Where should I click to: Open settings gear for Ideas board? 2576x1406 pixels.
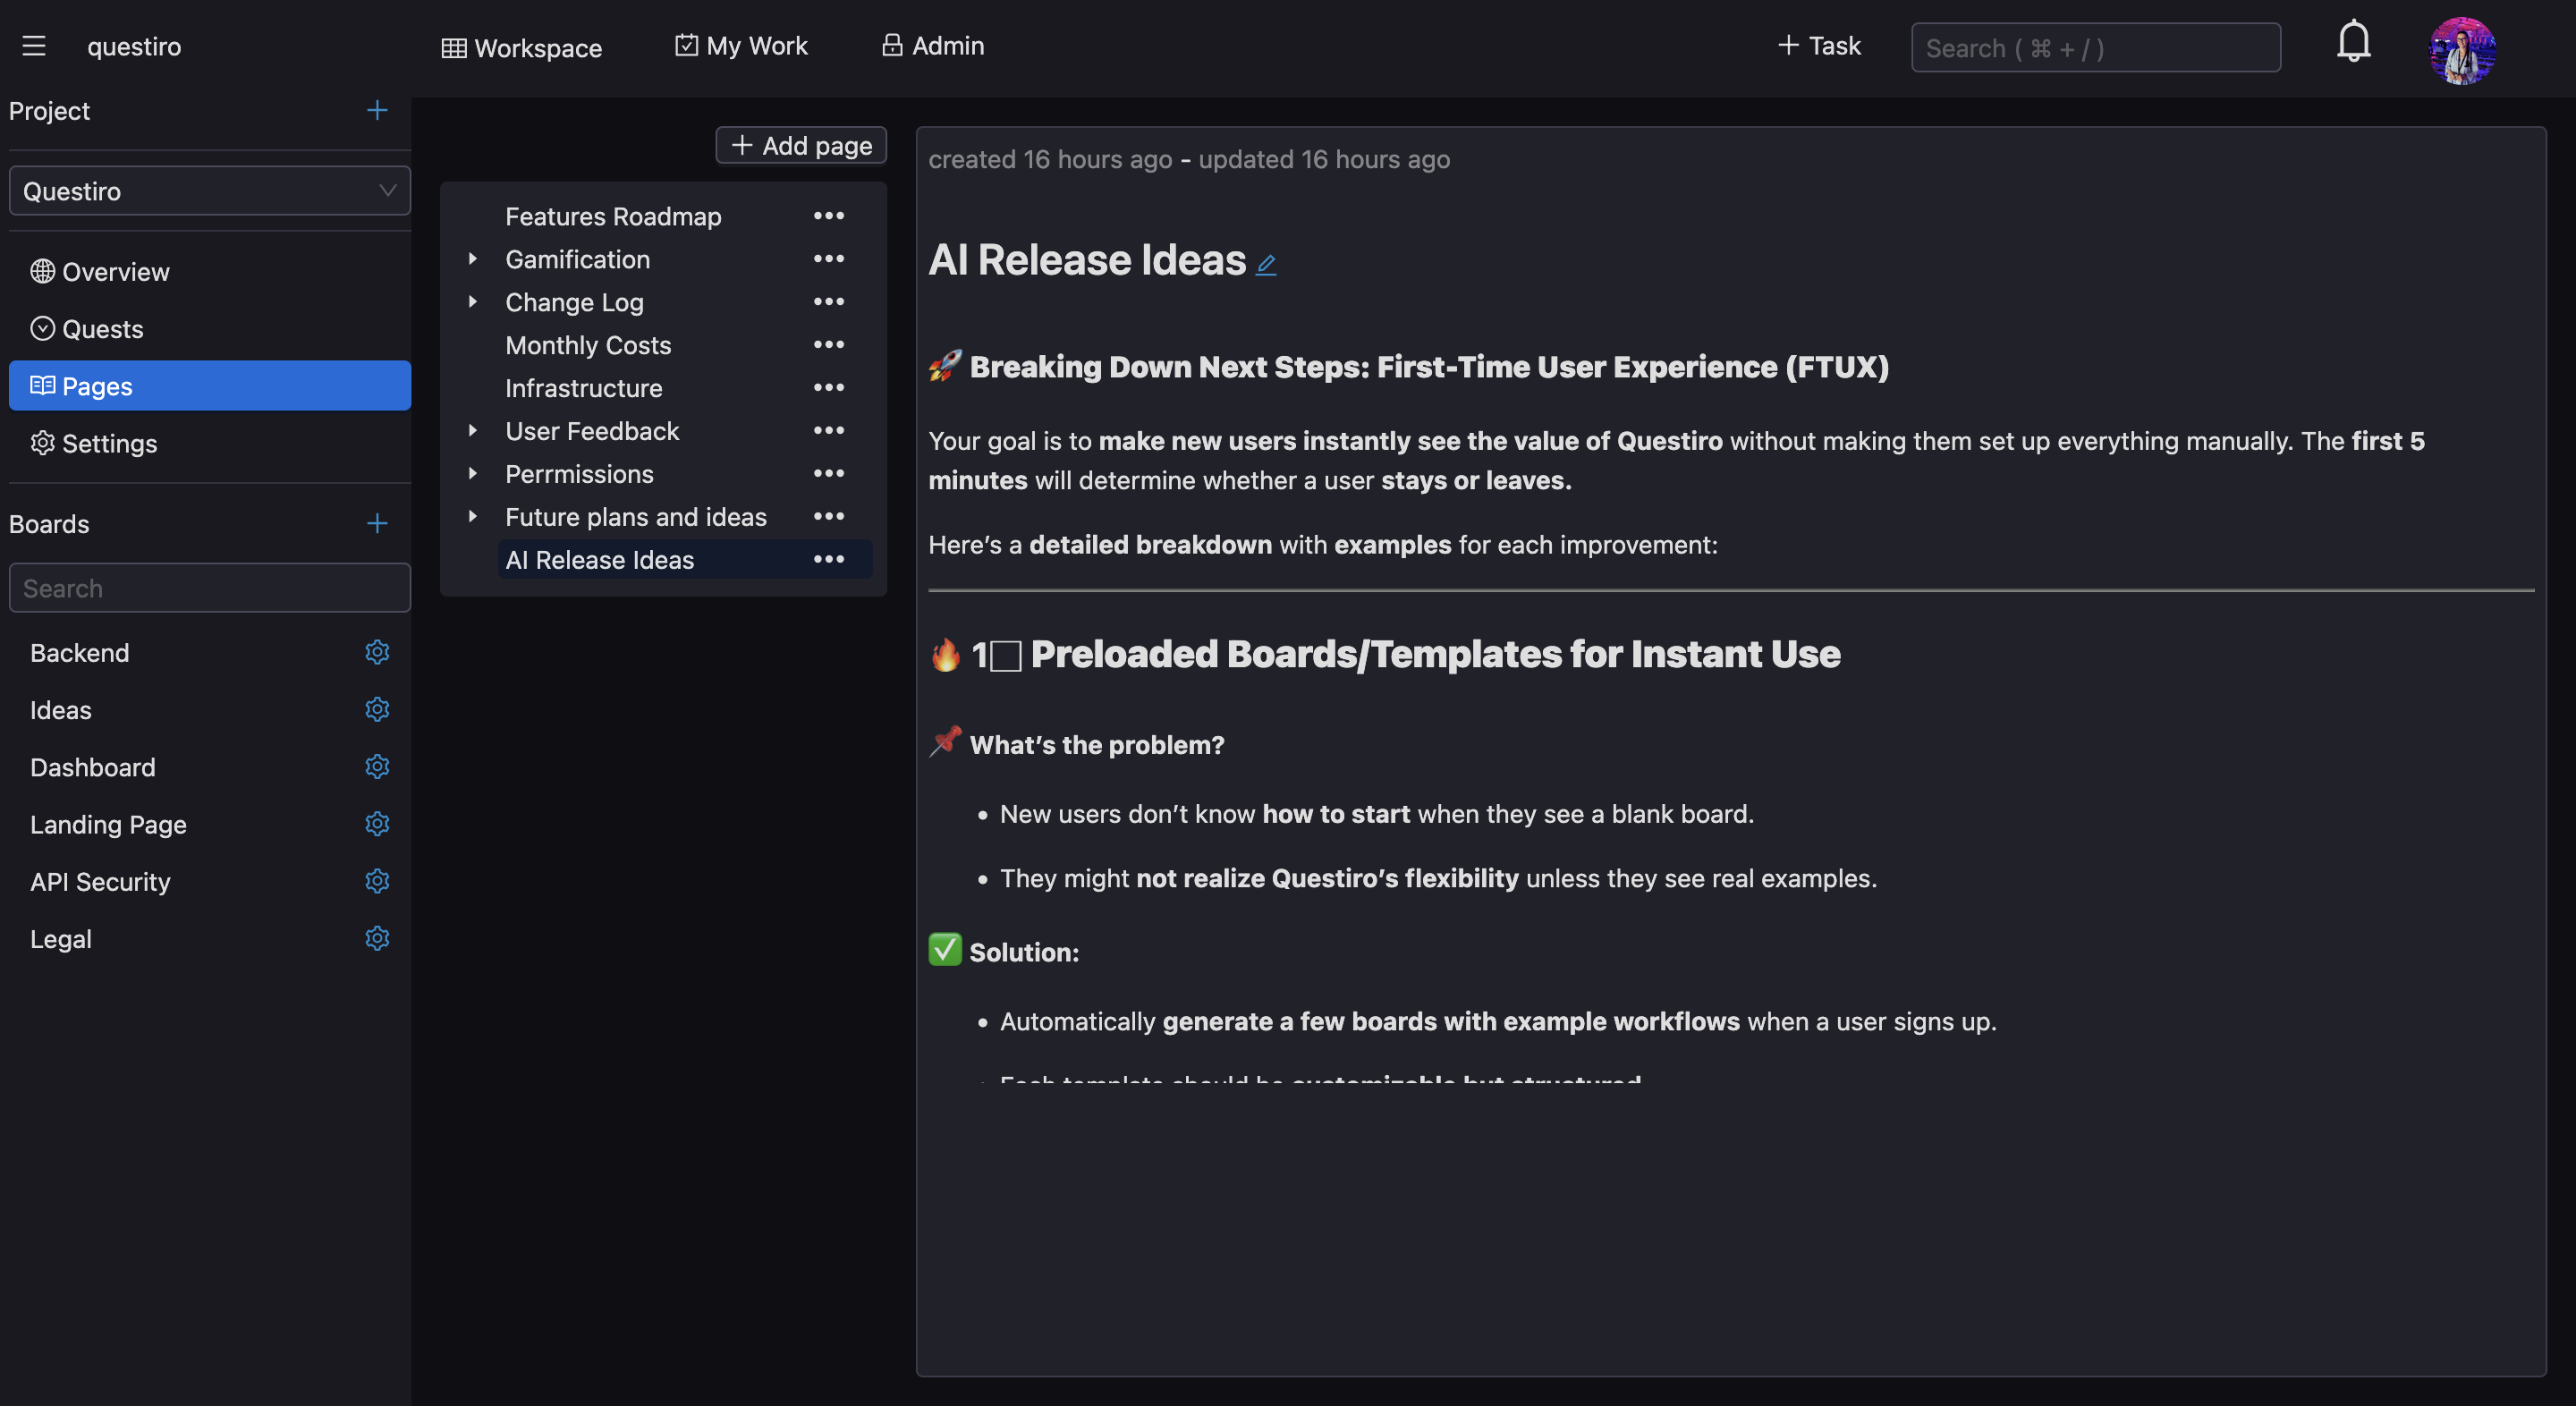click(377, 709)
